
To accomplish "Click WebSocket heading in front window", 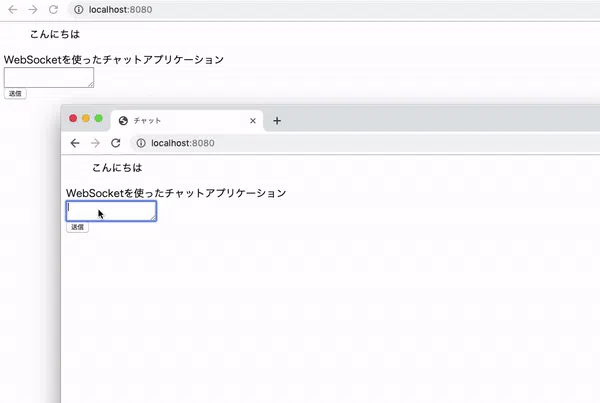I will tap(176, 193).
